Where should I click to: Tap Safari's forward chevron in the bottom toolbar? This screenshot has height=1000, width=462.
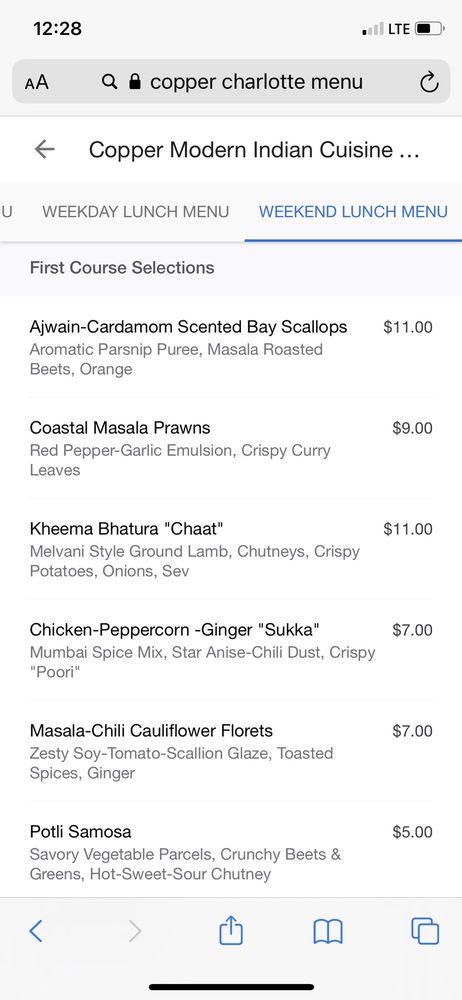135,931
